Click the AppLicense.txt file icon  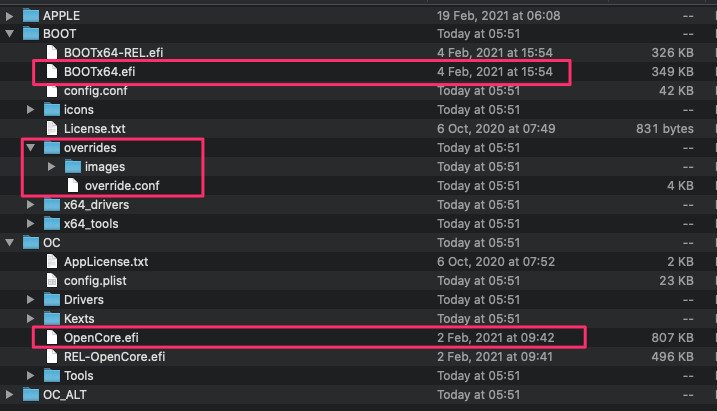[52, 262]
